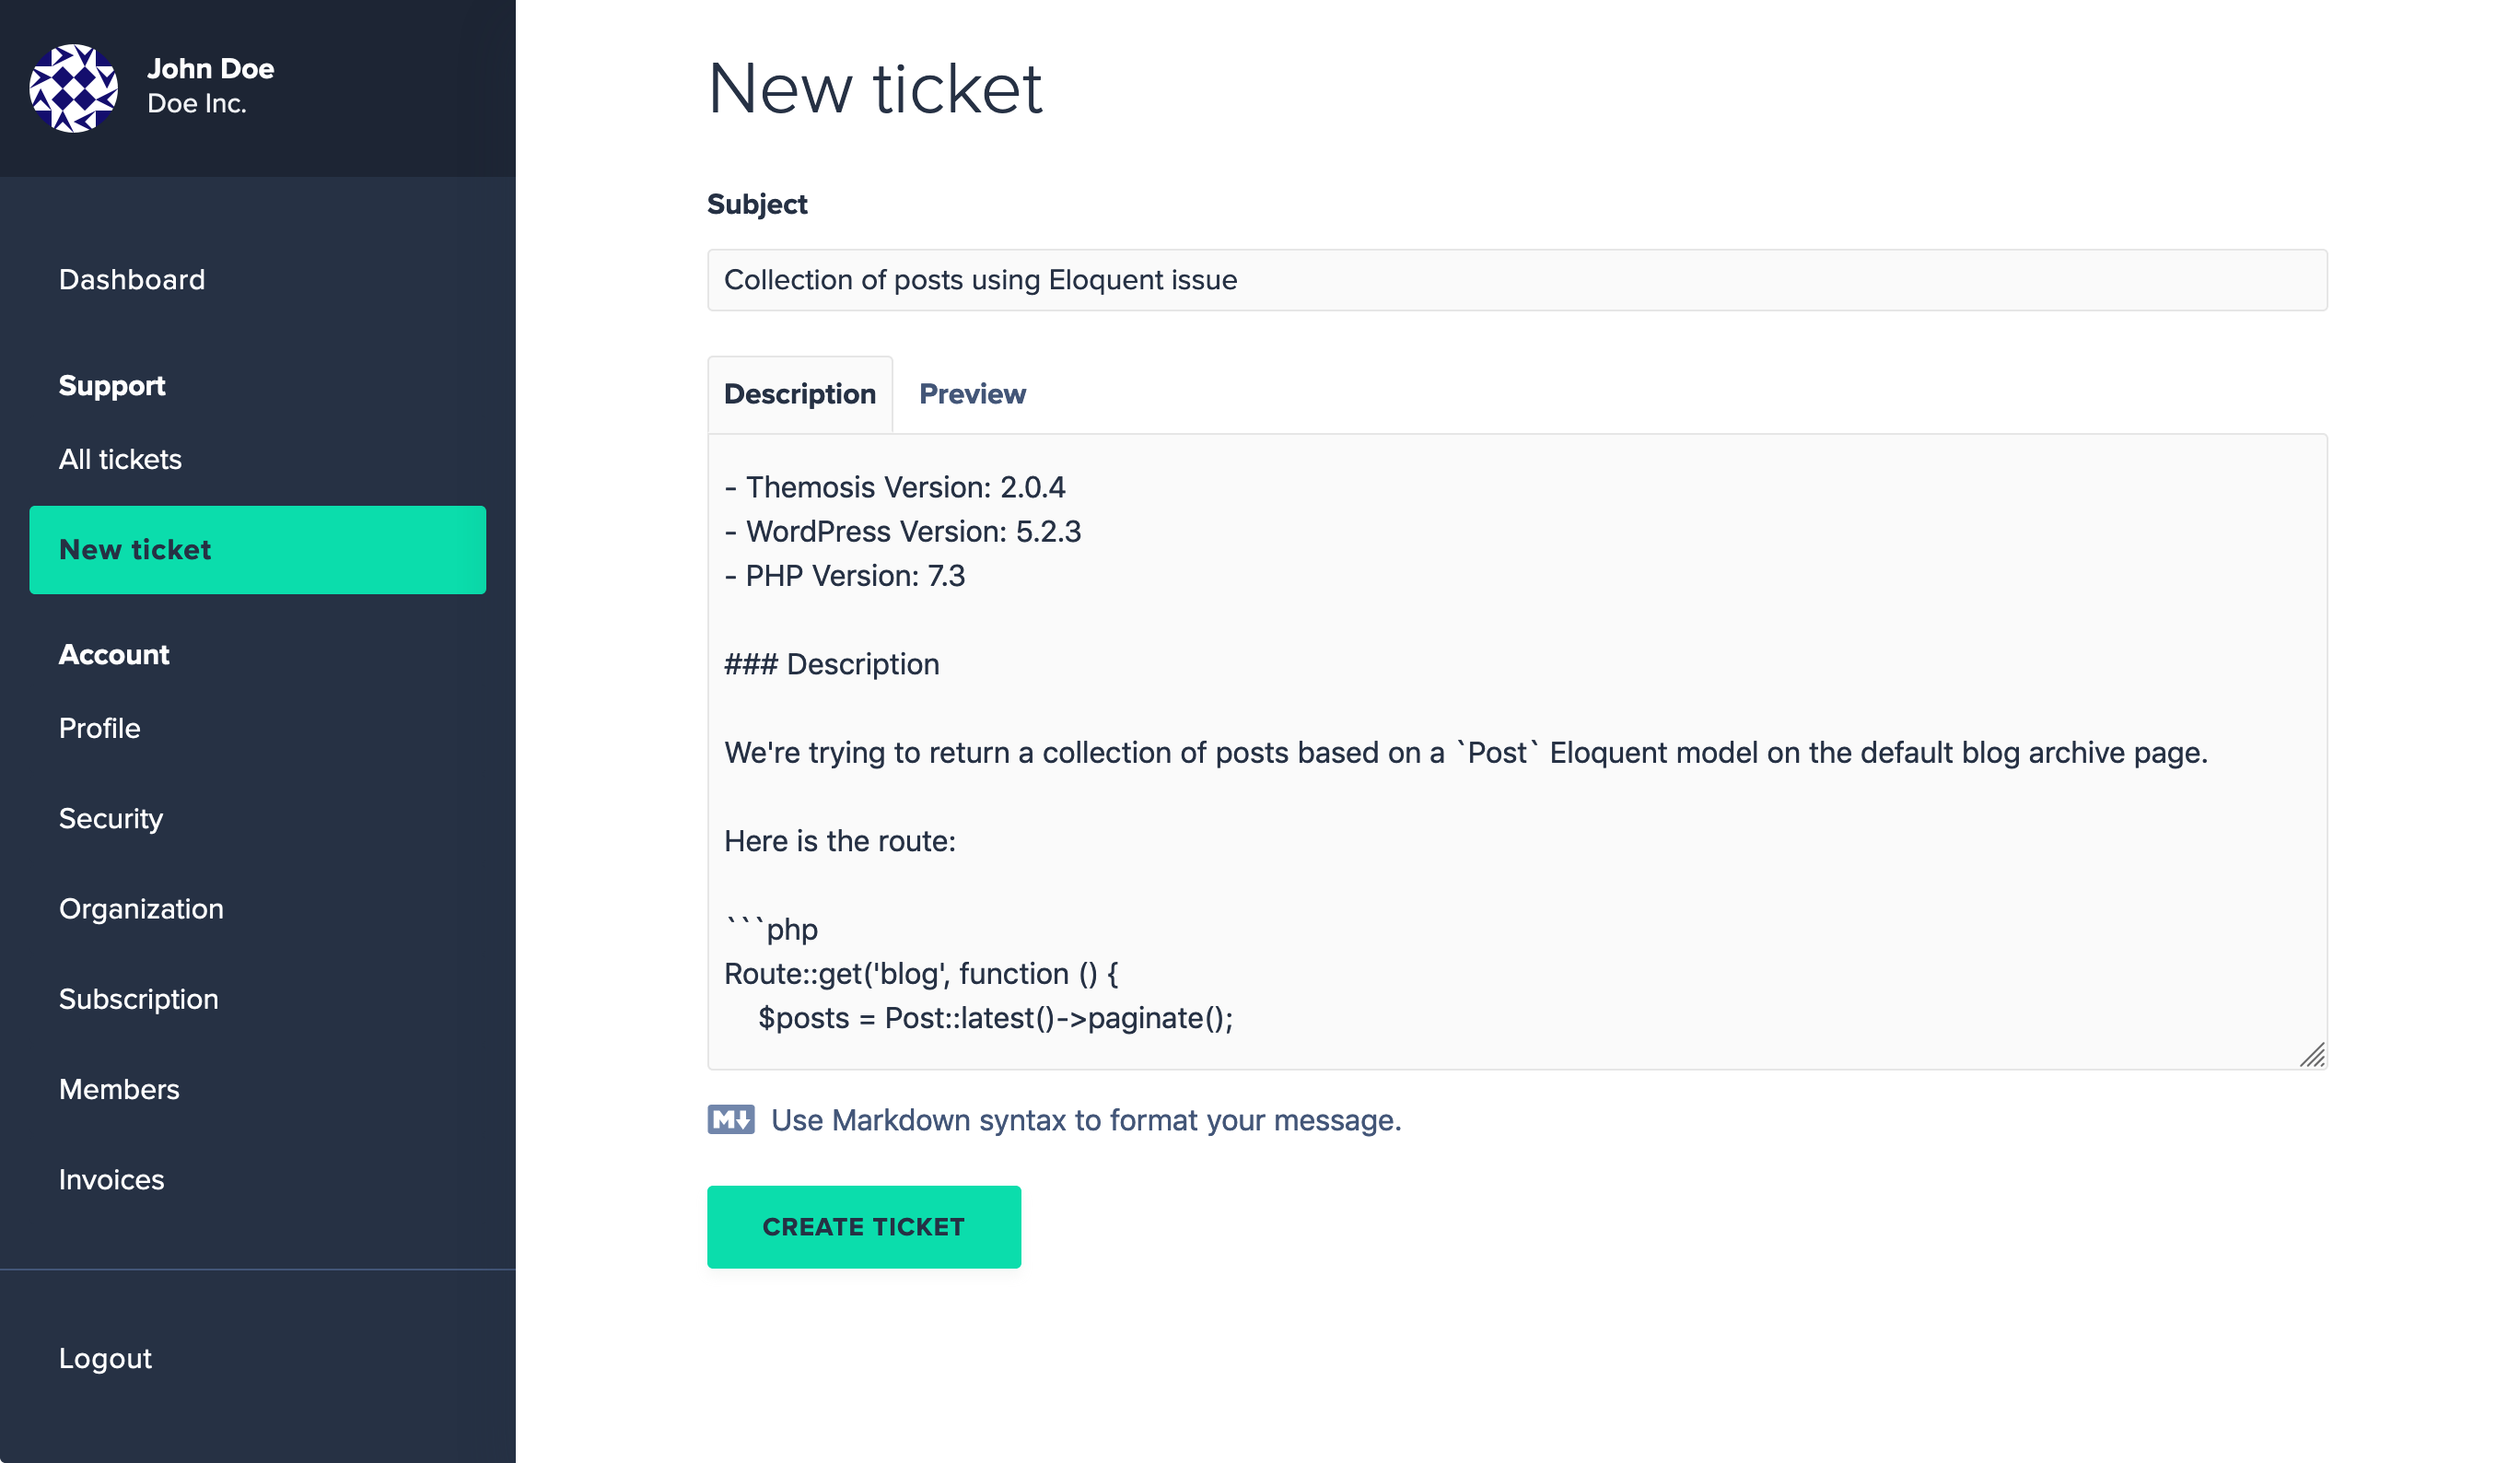Image resolution: width=2520 pixels, height=1463 pixels.
Task: Open the Security page
Action: tap(111, 819)
